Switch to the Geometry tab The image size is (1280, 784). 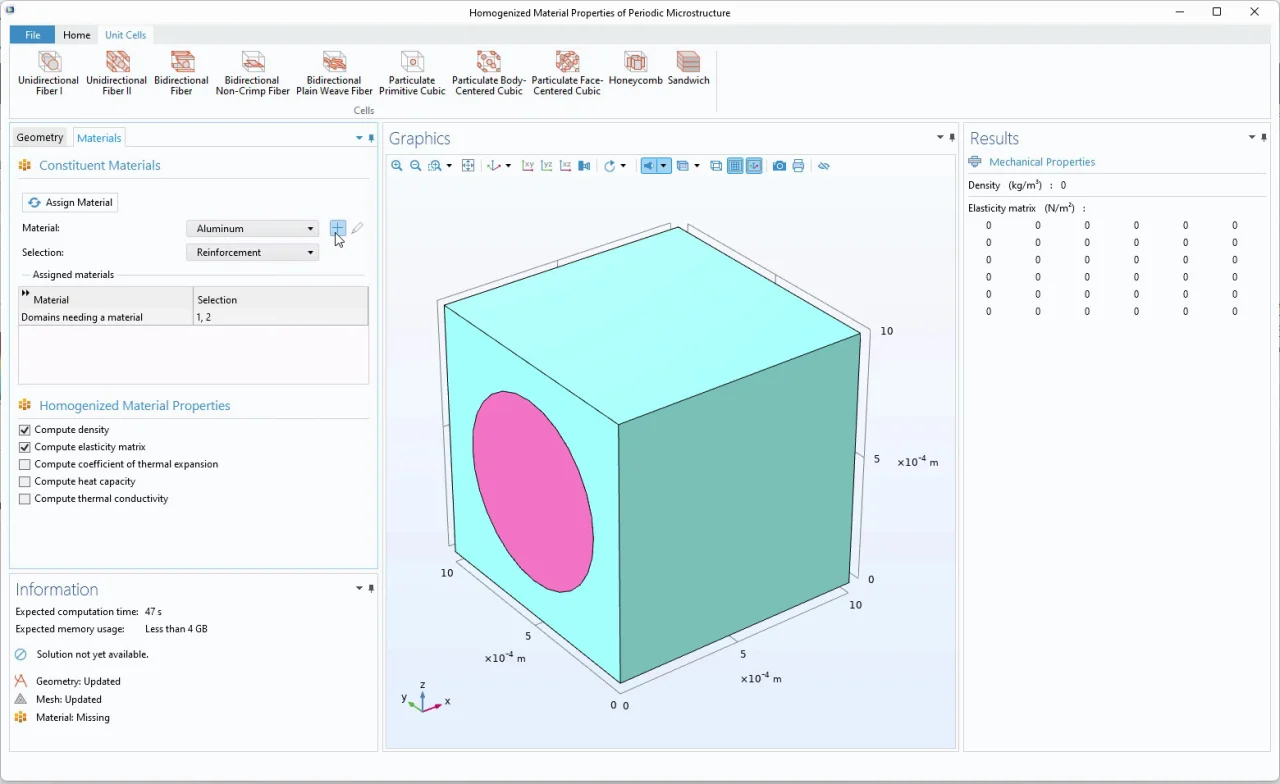pyautogui.click(x=40, y=138)
